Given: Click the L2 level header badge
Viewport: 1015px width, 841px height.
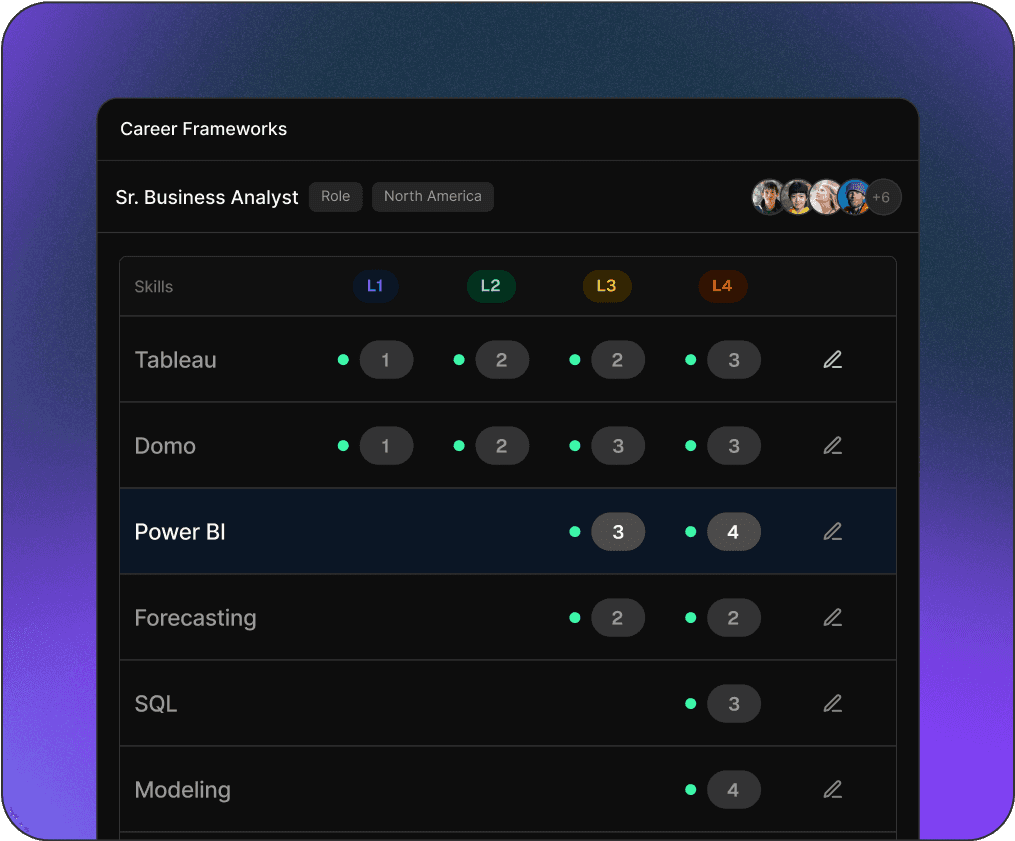Looking at the screenshot, I should tap(491, 286).
